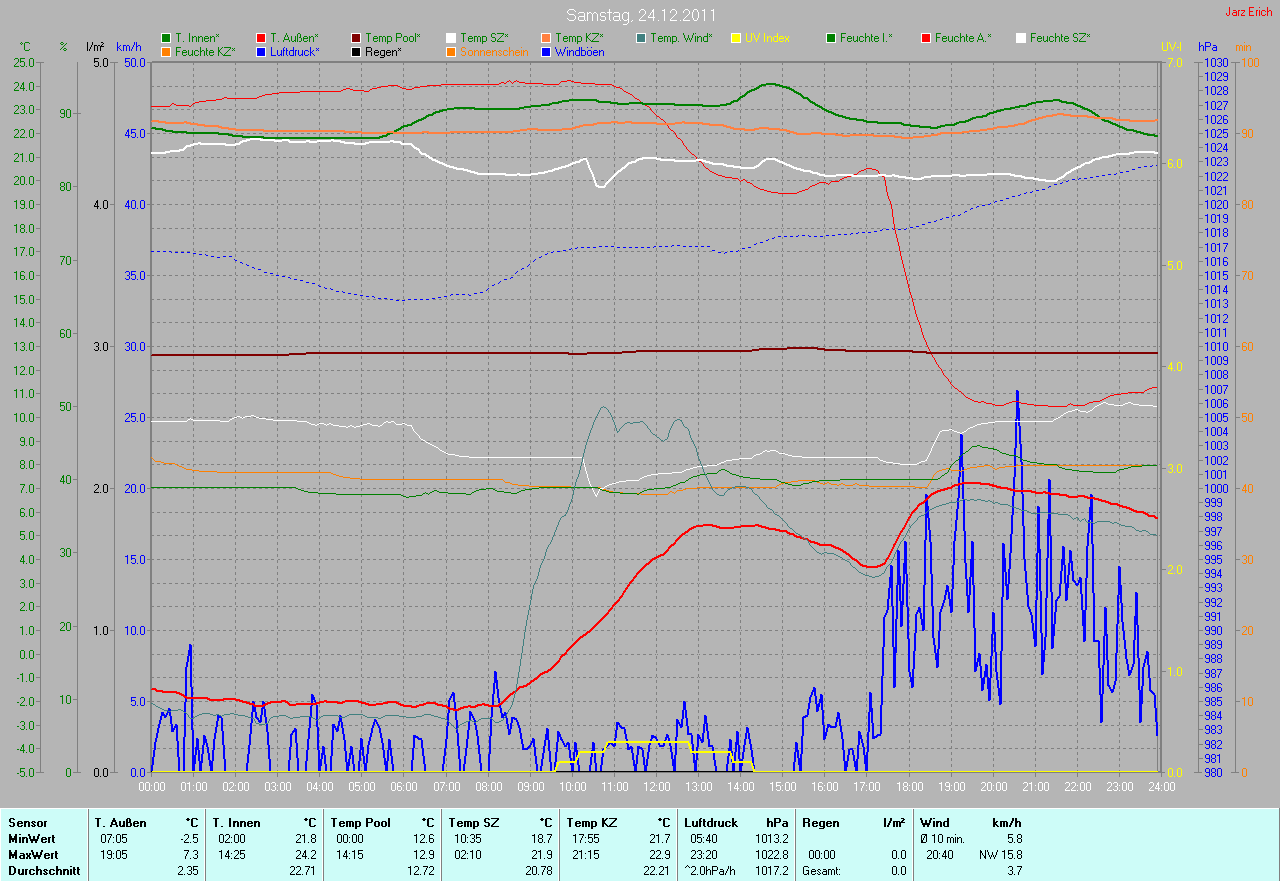1280x881 pixels.
Task: Click the chart title 'Samstag, 24.12.2011'
Action: 640,15
